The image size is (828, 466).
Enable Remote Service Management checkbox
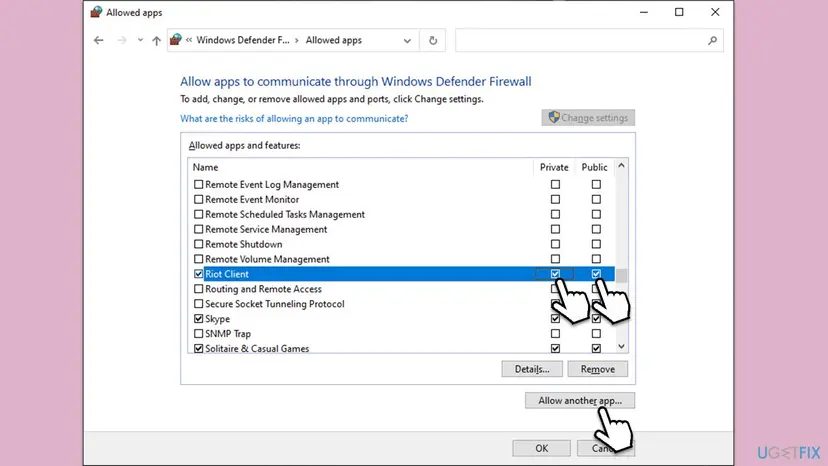tap(199, 229)
